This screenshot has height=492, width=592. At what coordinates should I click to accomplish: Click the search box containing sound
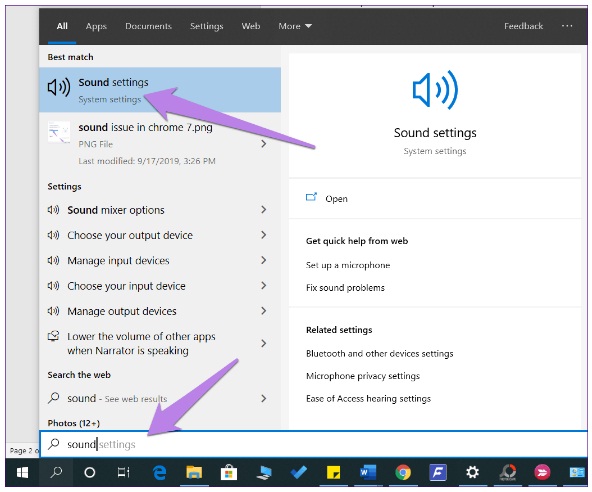313,444
